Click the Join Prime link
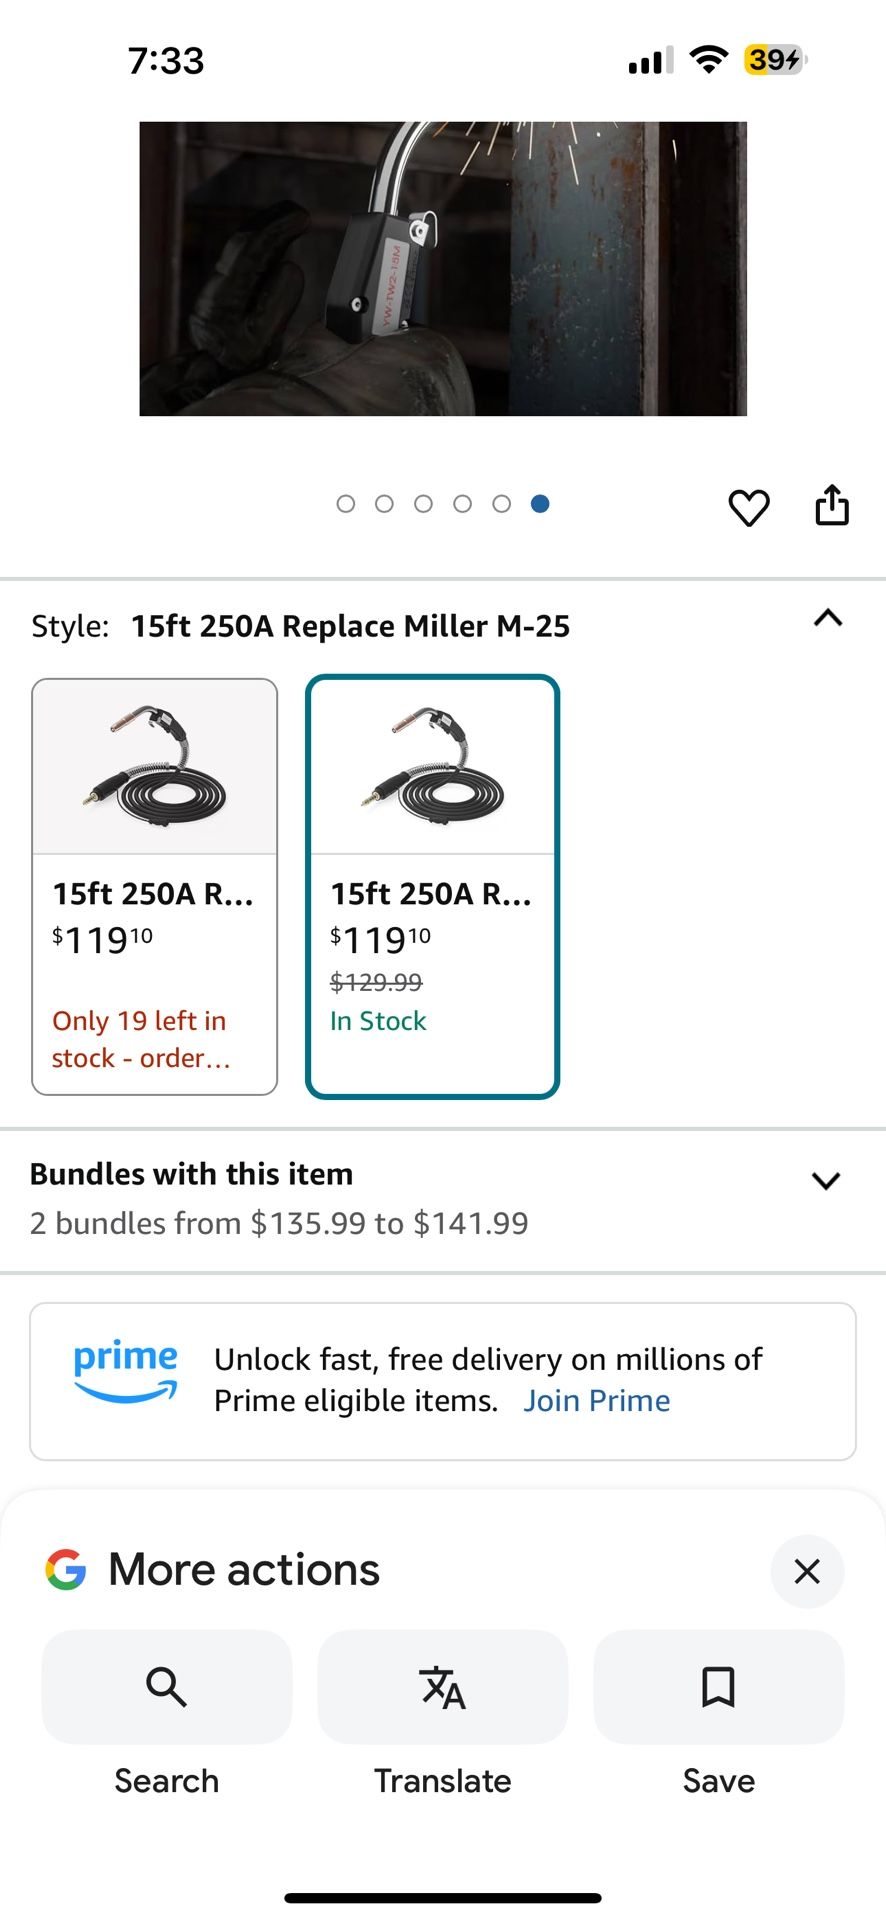 596,1401
